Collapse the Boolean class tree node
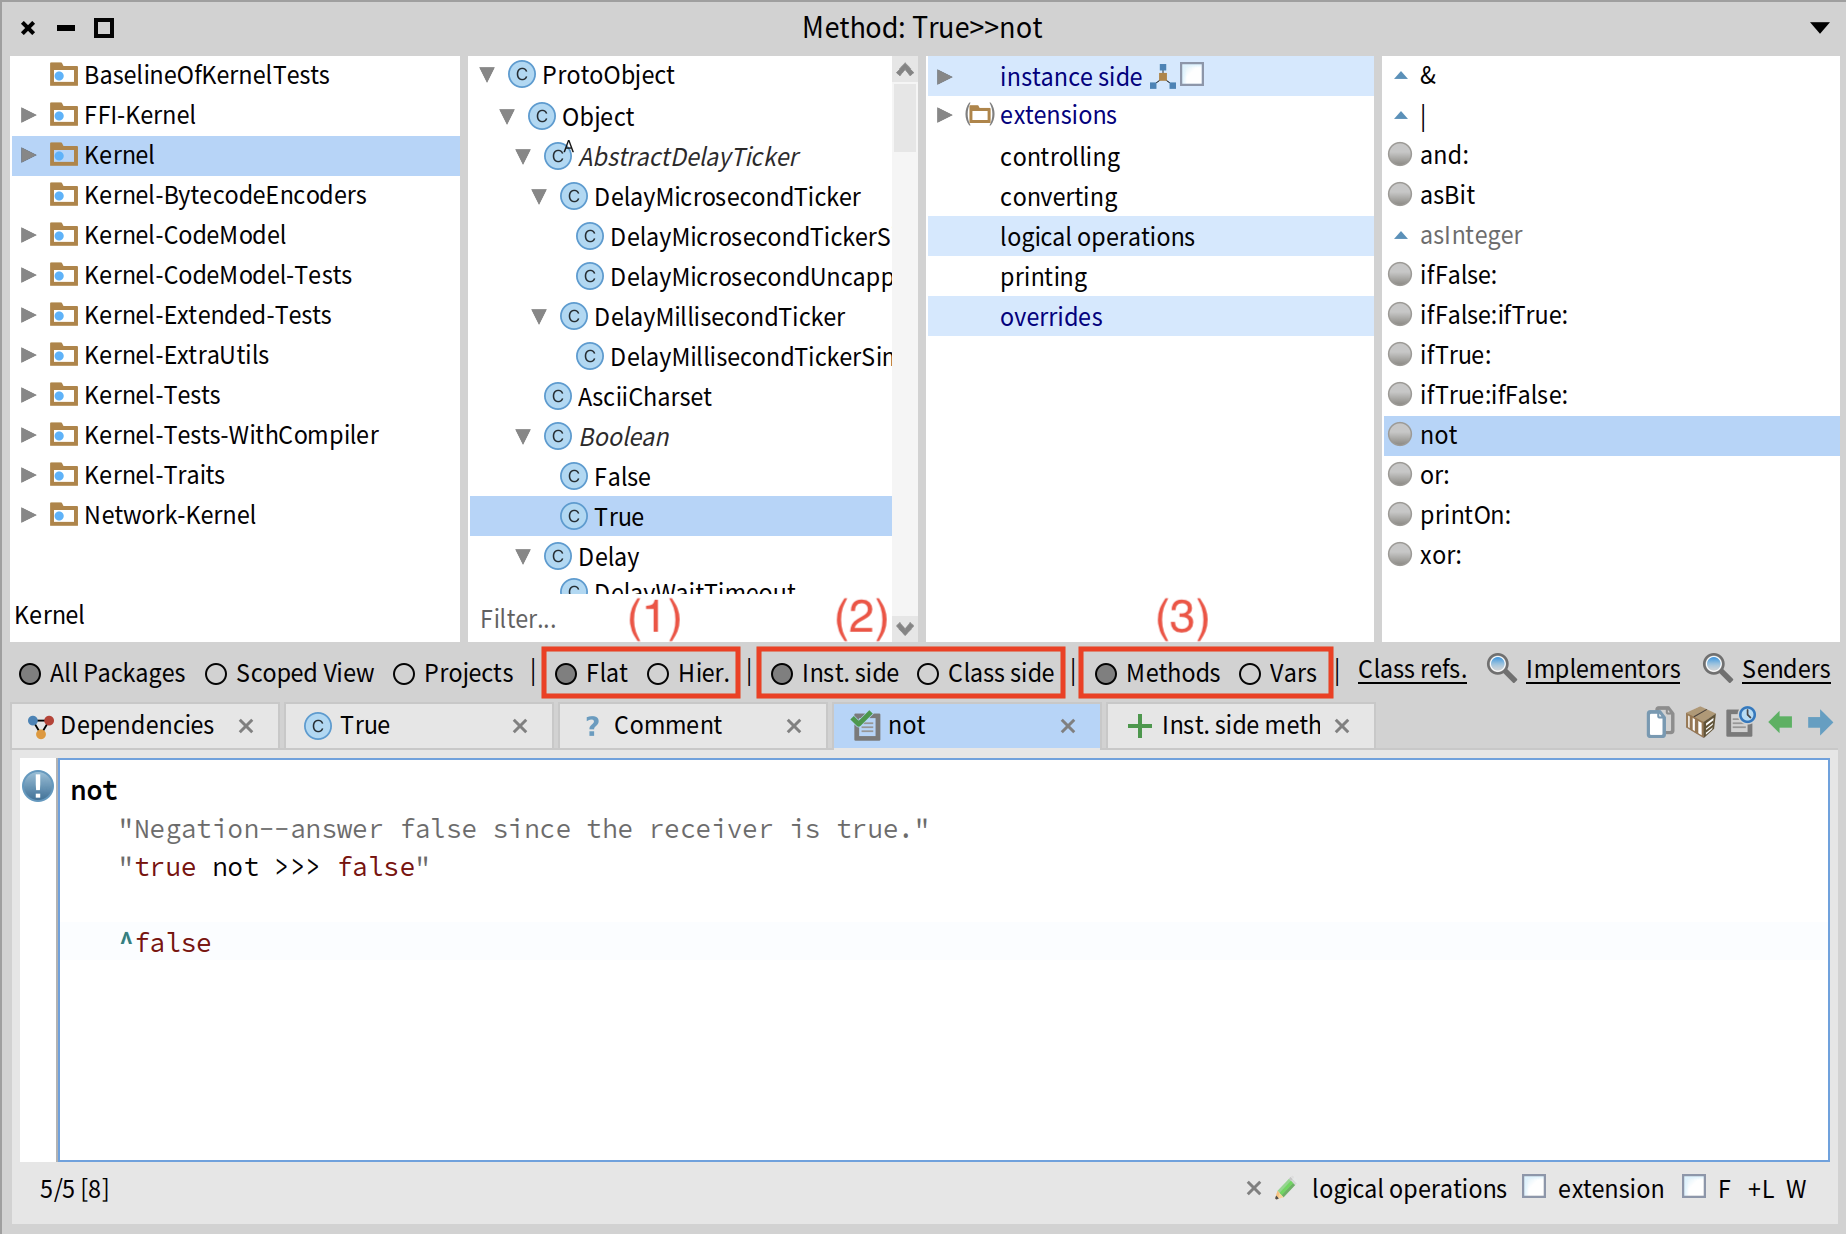Viewport: 1846px width, 1234px height. (523, 437)
